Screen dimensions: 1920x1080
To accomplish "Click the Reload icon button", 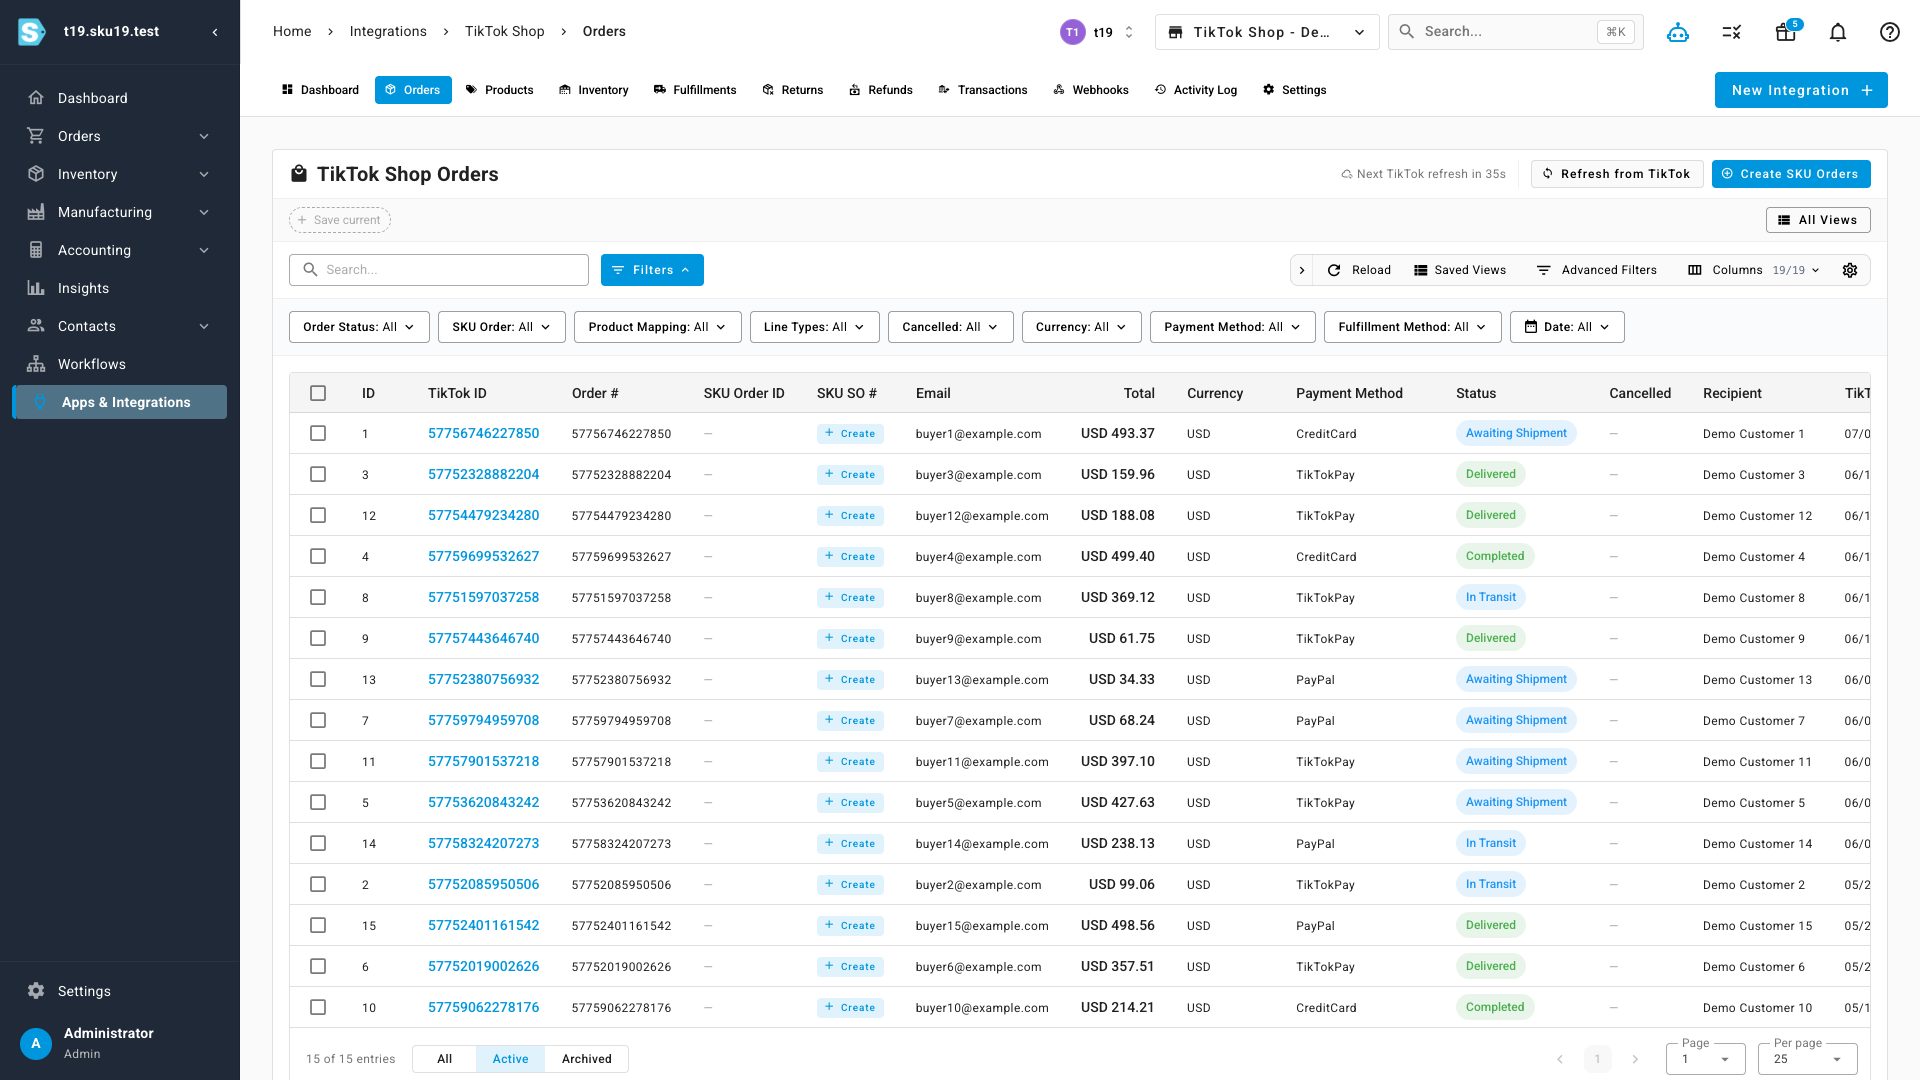I will pyautogui.click(x=1359, y=270).
